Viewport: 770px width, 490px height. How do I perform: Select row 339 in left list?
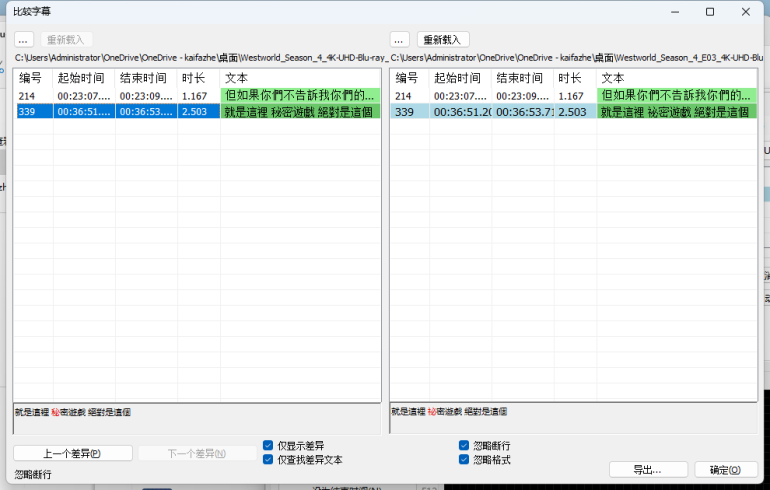pos(198,111)
